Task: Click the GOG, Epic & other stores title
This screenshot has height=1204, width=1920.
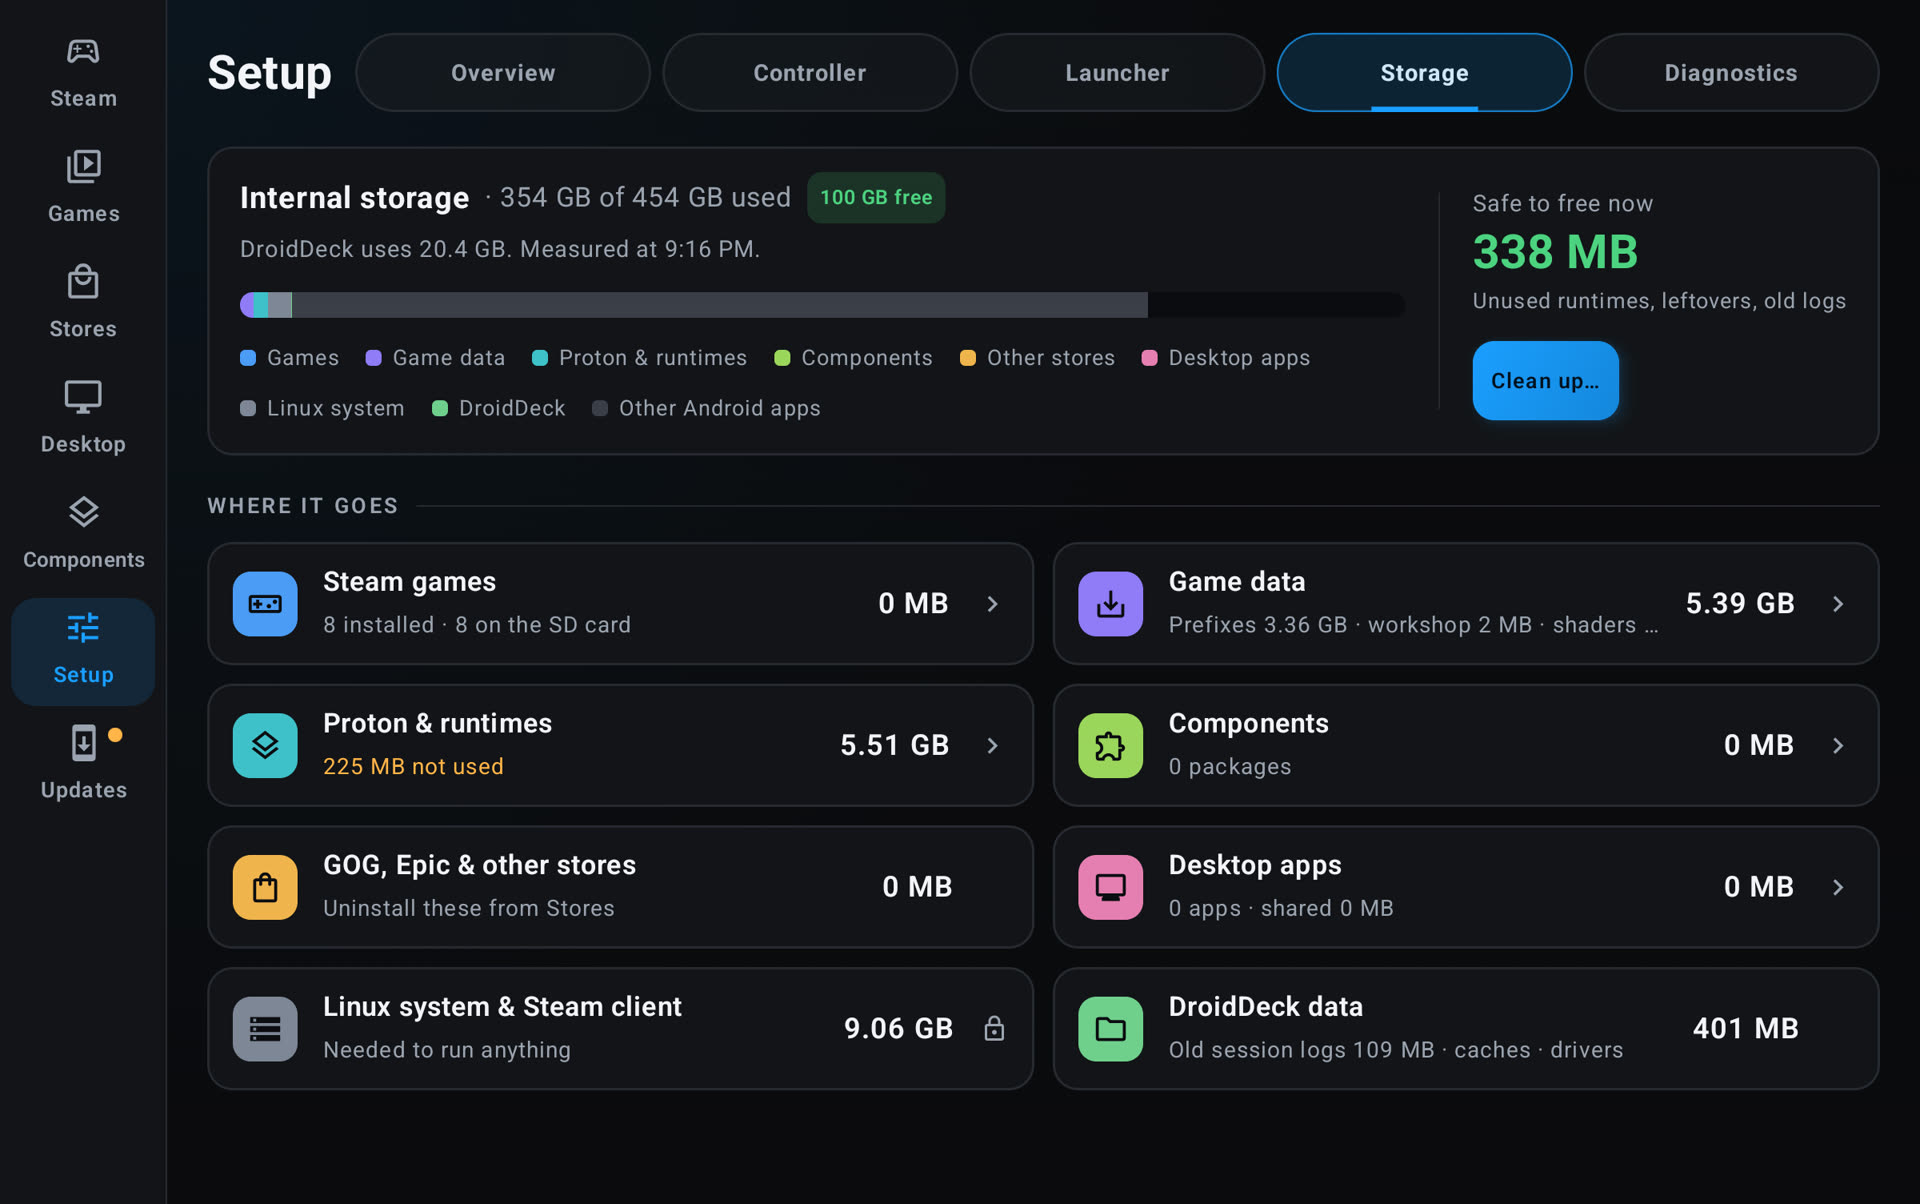Action: click(479, 865)
